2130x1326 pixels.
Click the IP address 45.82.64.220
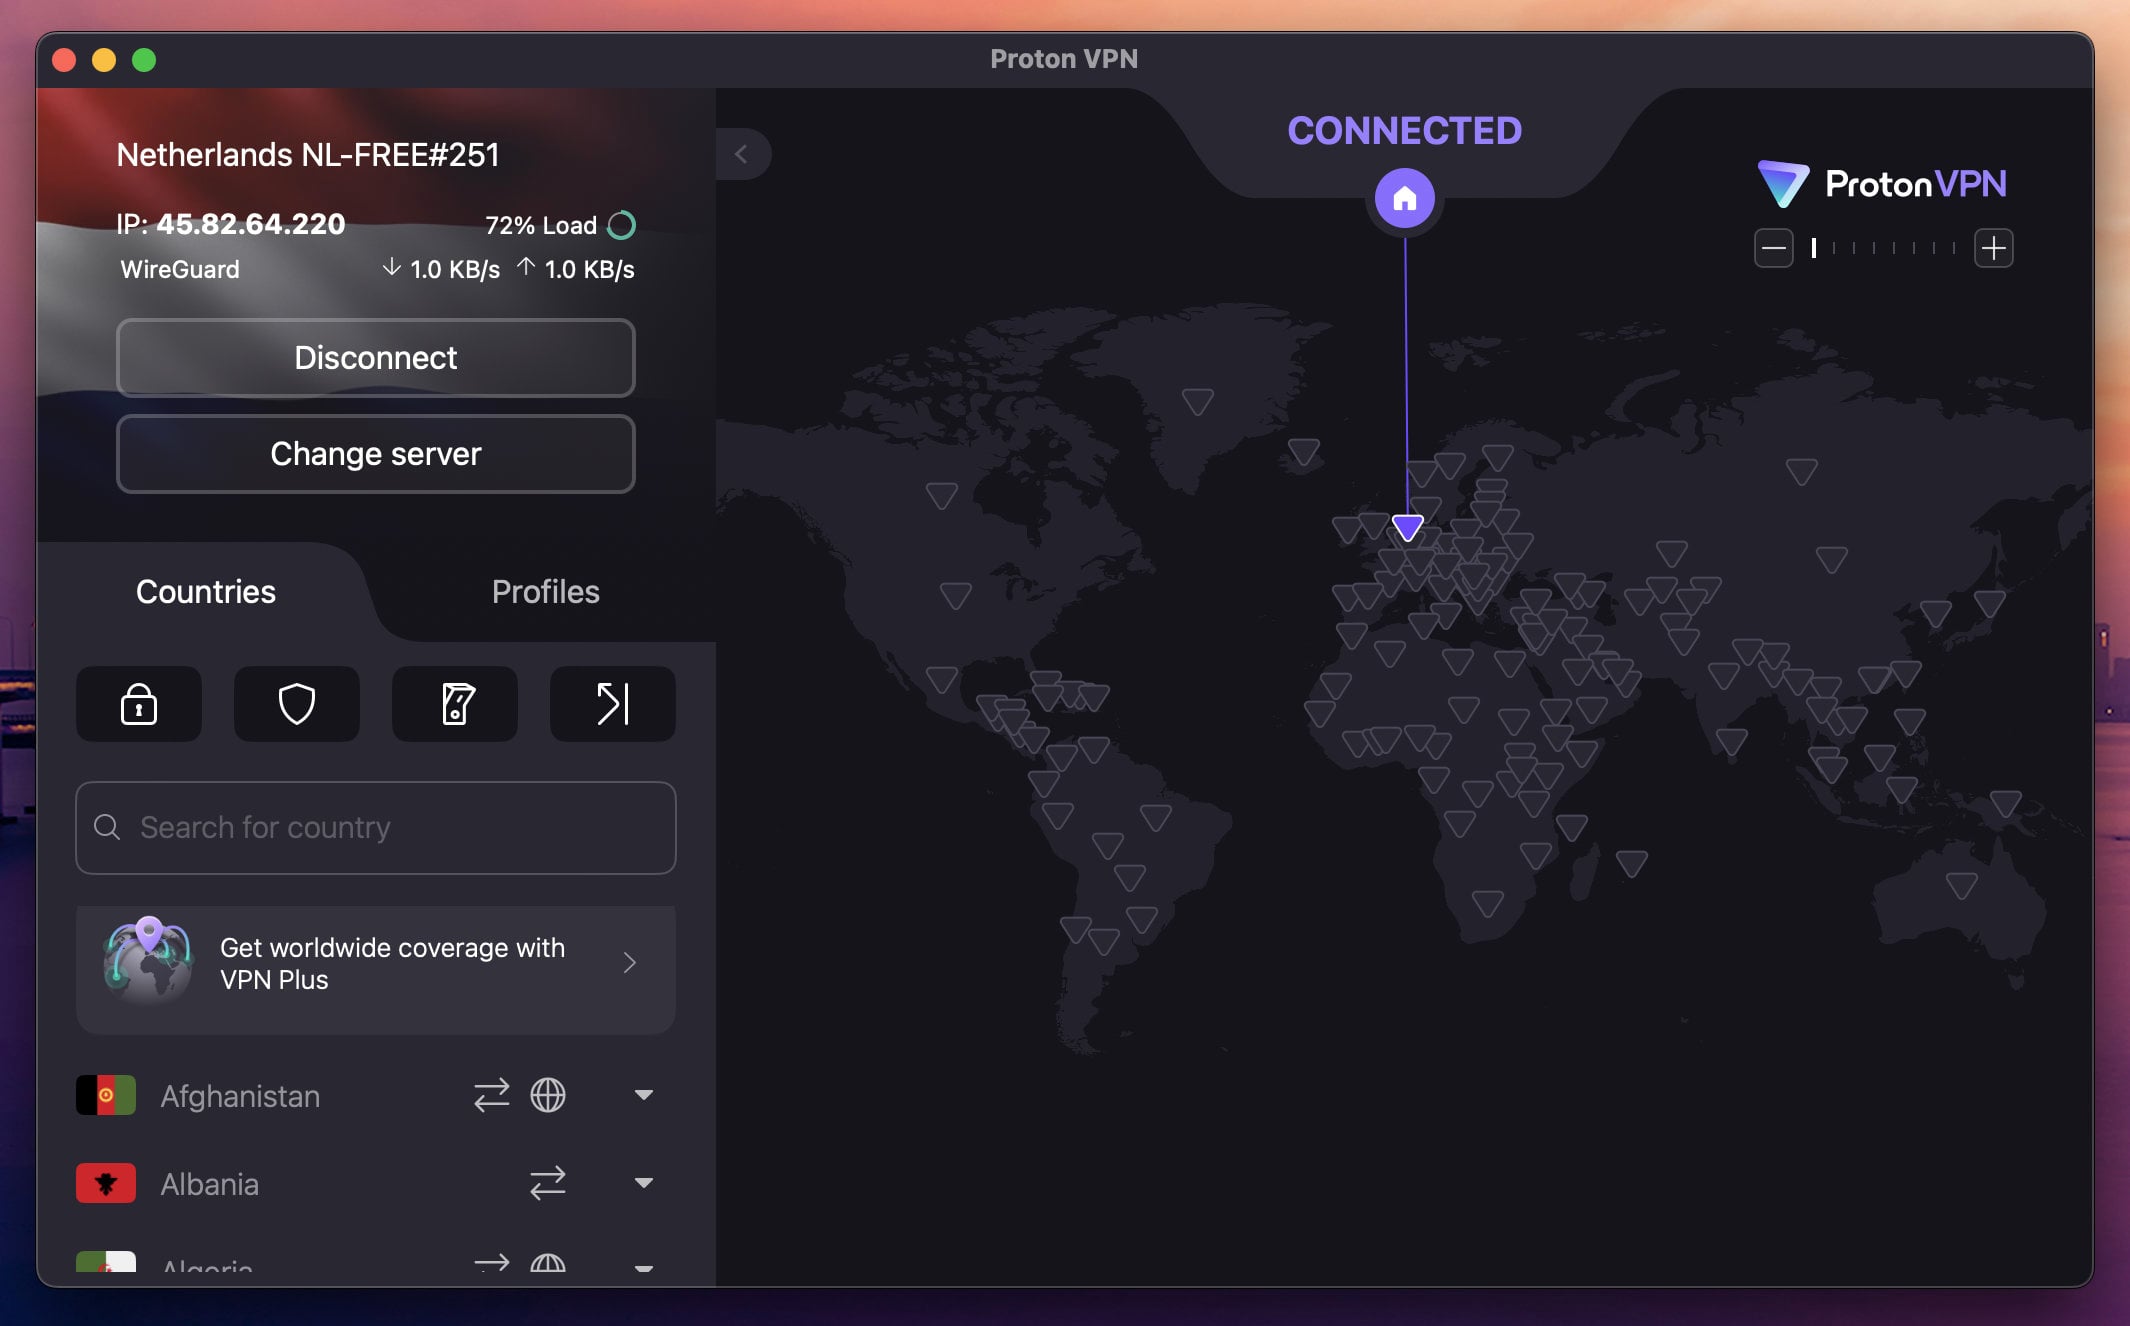coord(251,224)
